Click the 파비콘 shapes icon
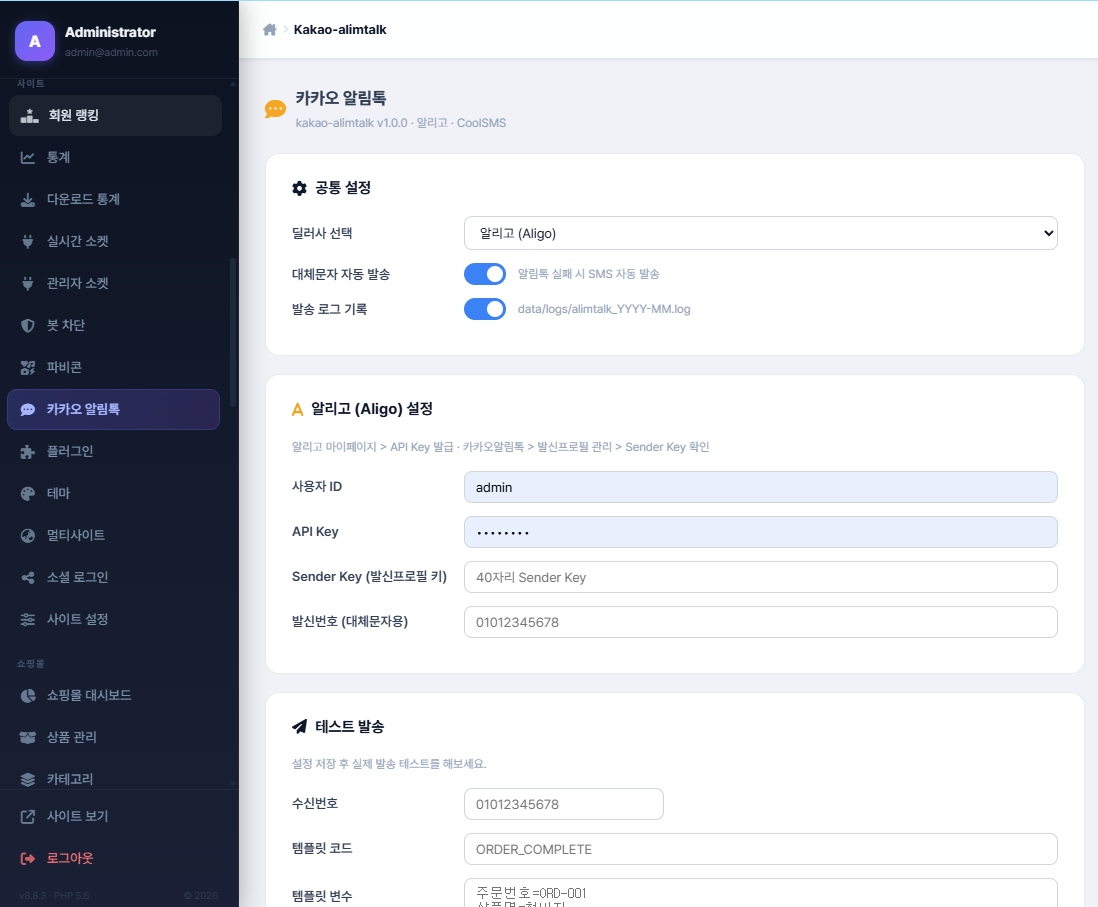The height and width of the screenshot is (907, 1098). click(x=27, y=368)
